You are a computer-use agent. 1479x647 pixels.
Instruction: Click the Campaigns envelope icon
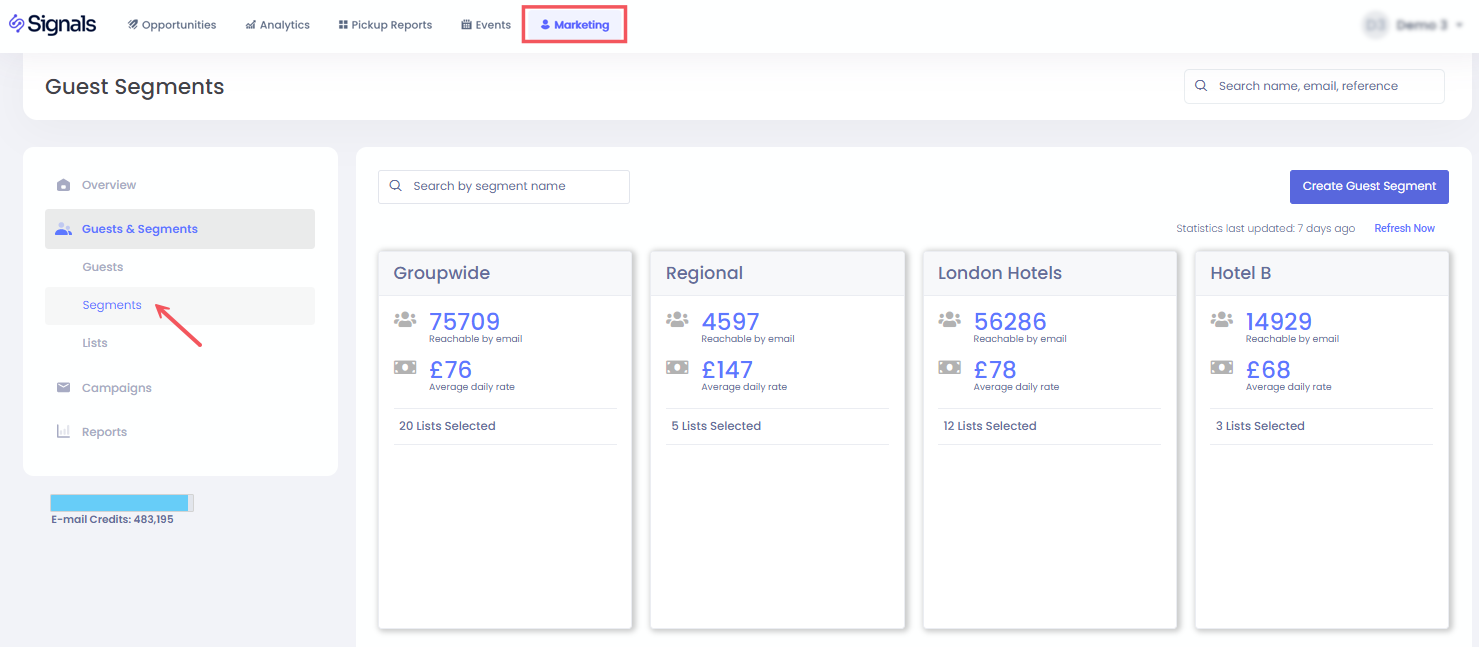pyautogui.click(x=64, y=388)
